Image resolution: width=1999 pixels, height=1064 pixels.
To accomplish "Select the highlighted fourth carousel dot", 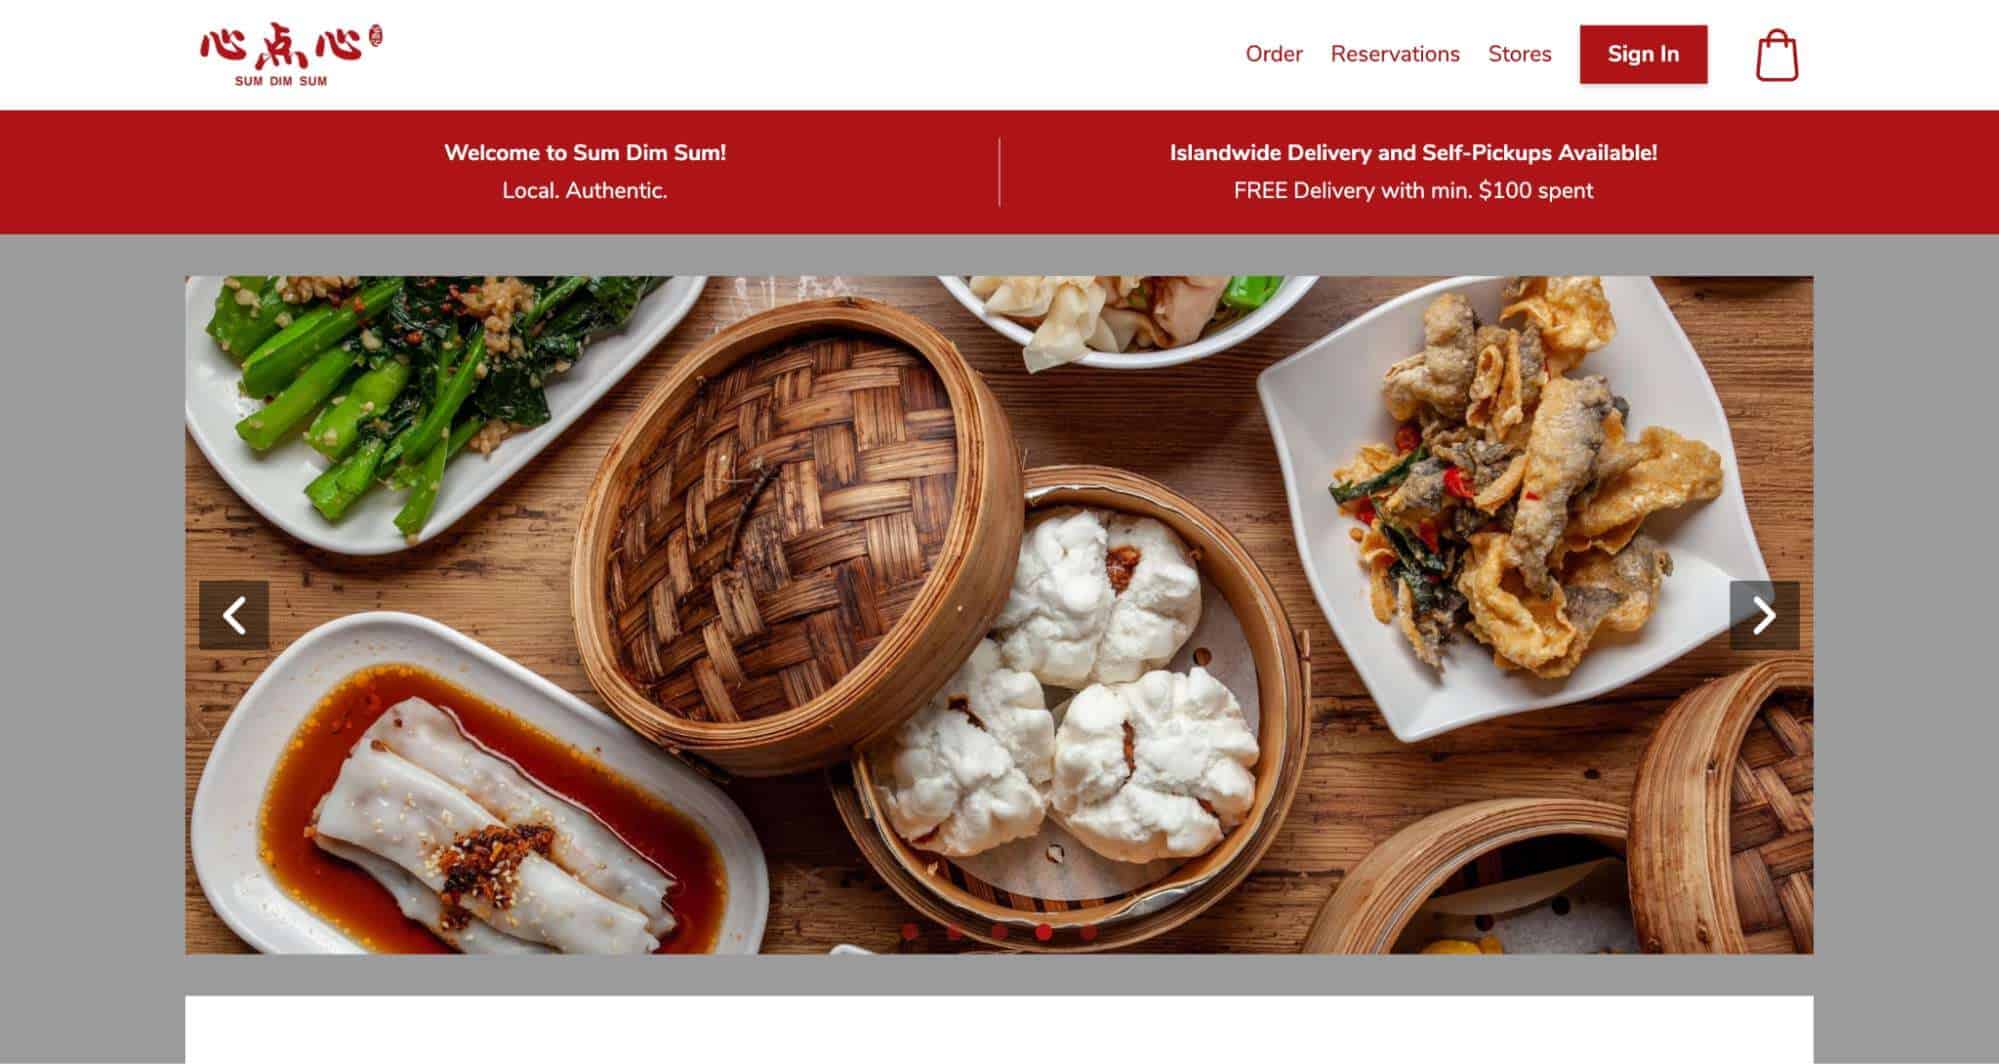I will coord(1044,932).
